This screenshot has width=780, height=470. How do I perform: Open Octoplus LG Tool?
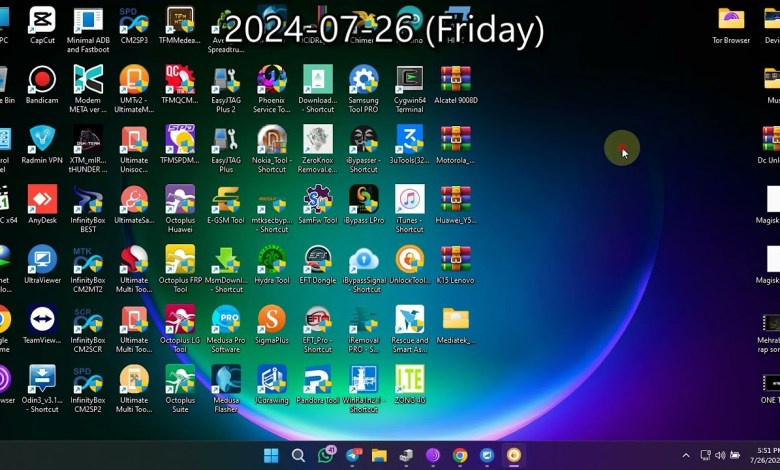[180, 319]
